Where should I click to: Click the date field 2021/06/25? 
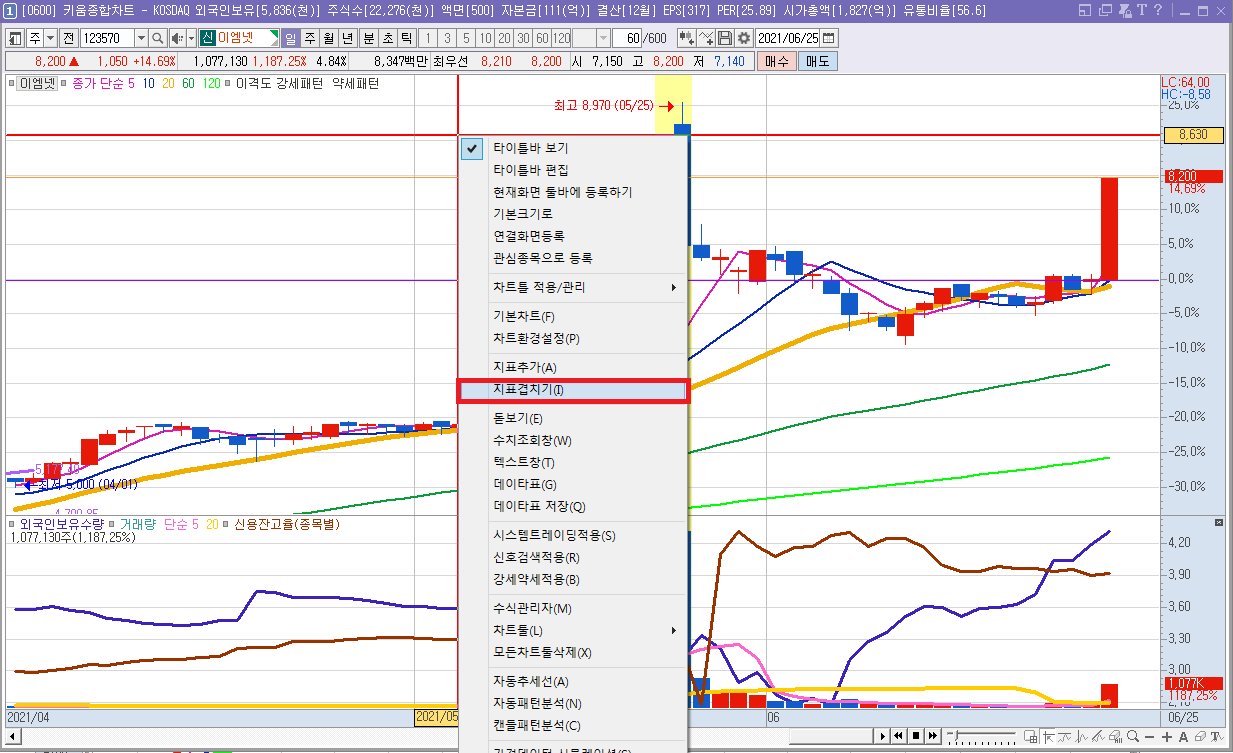click(787, 38)
